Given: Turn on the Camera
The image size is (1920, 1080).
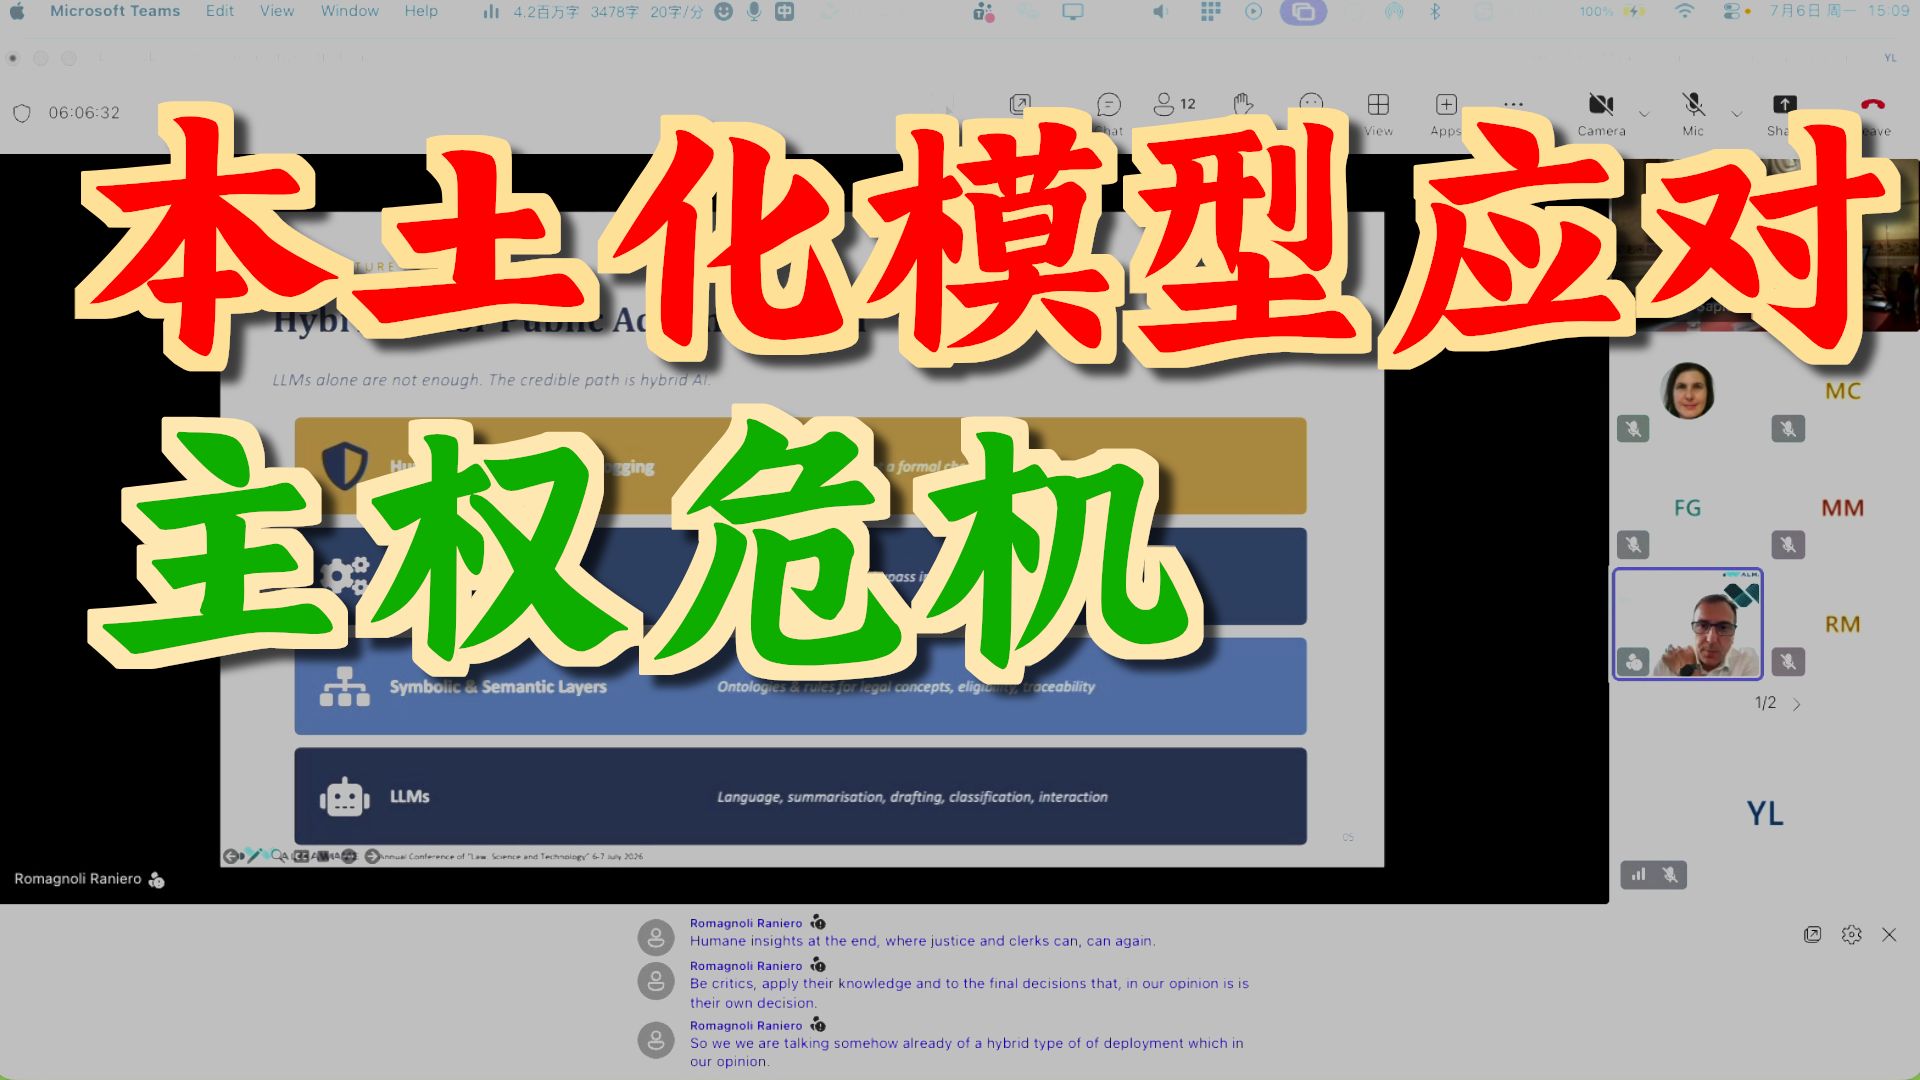Looking at the screenshot, I should [1601, 113].
